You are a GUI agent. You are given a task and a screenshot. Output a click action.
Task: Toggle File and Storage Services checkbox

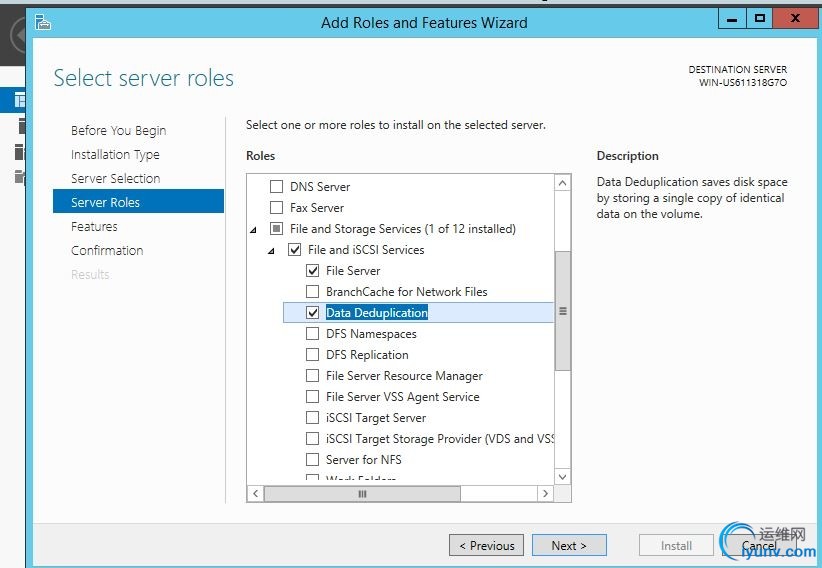pos(276,229)
